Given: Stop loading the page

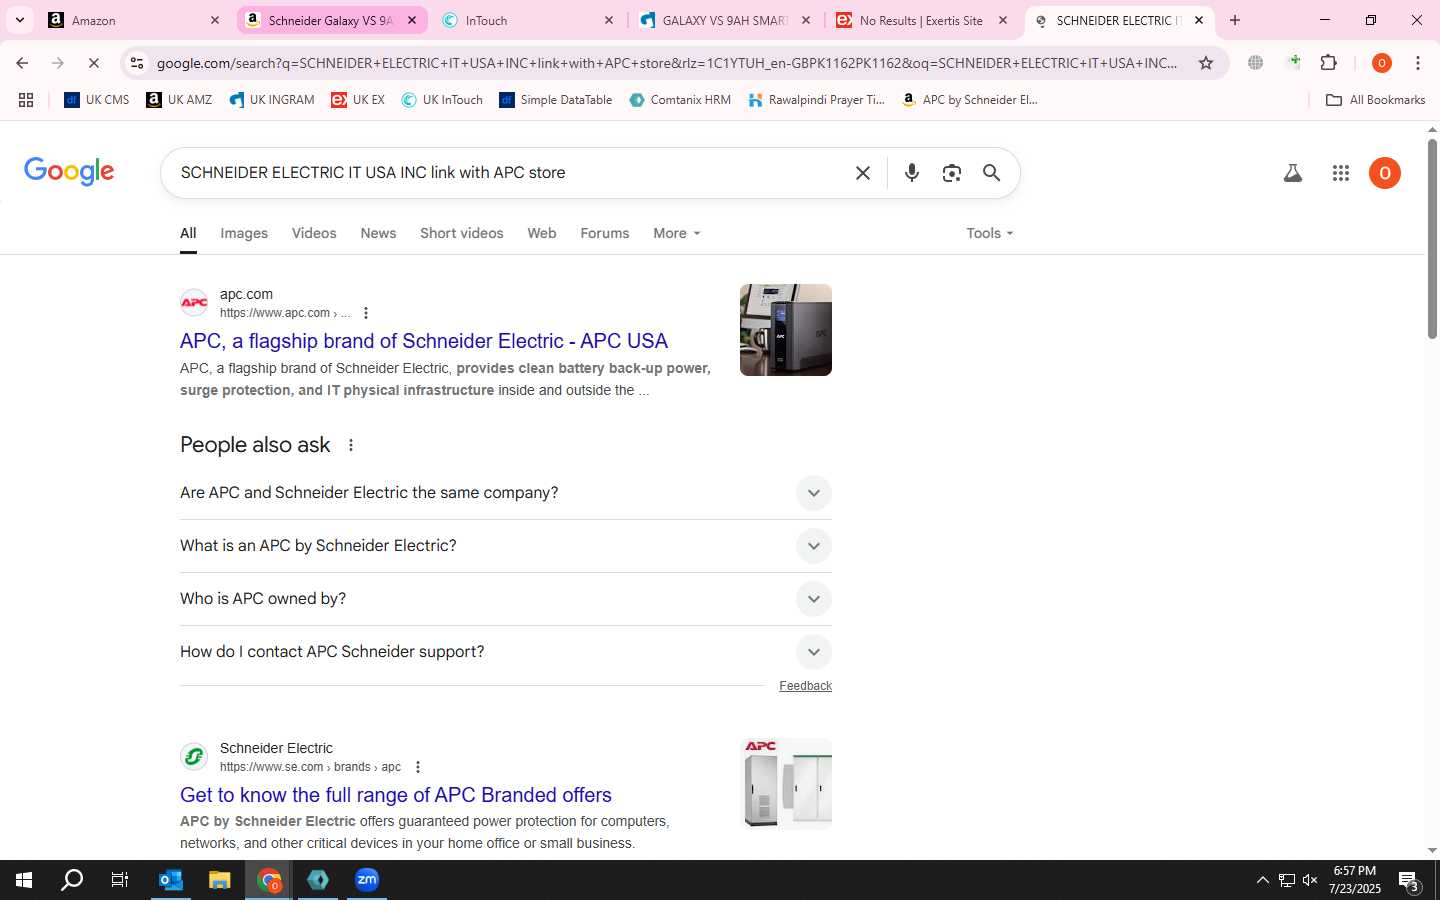Looking at the screenshot, I should point(93,63).
